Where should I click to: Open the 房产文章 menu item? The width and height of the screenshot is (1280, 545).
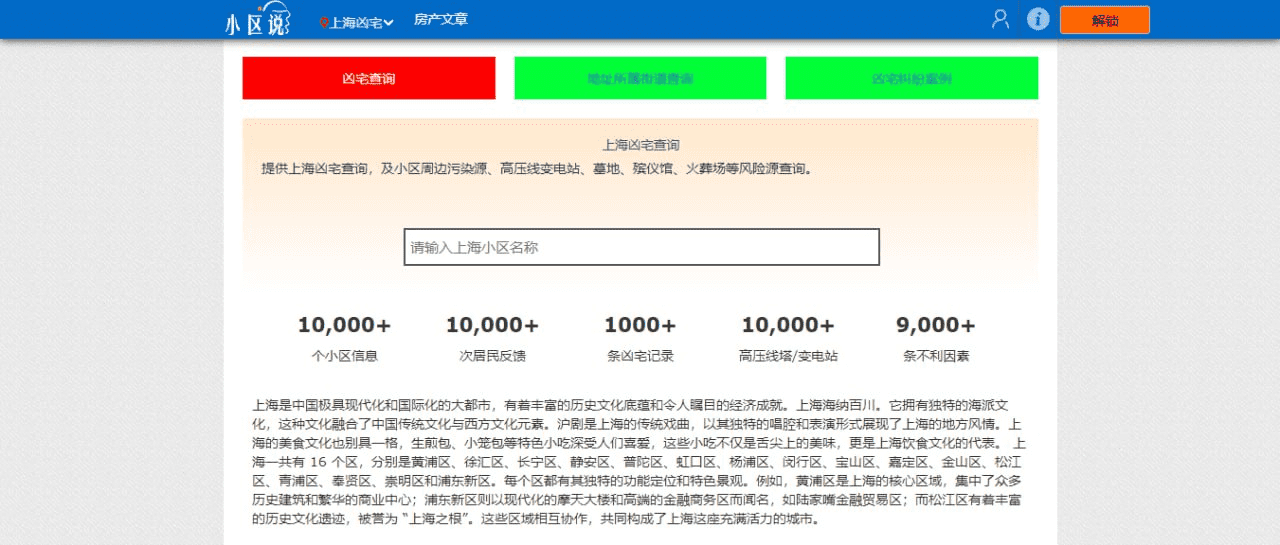click(x=441, y=20)
